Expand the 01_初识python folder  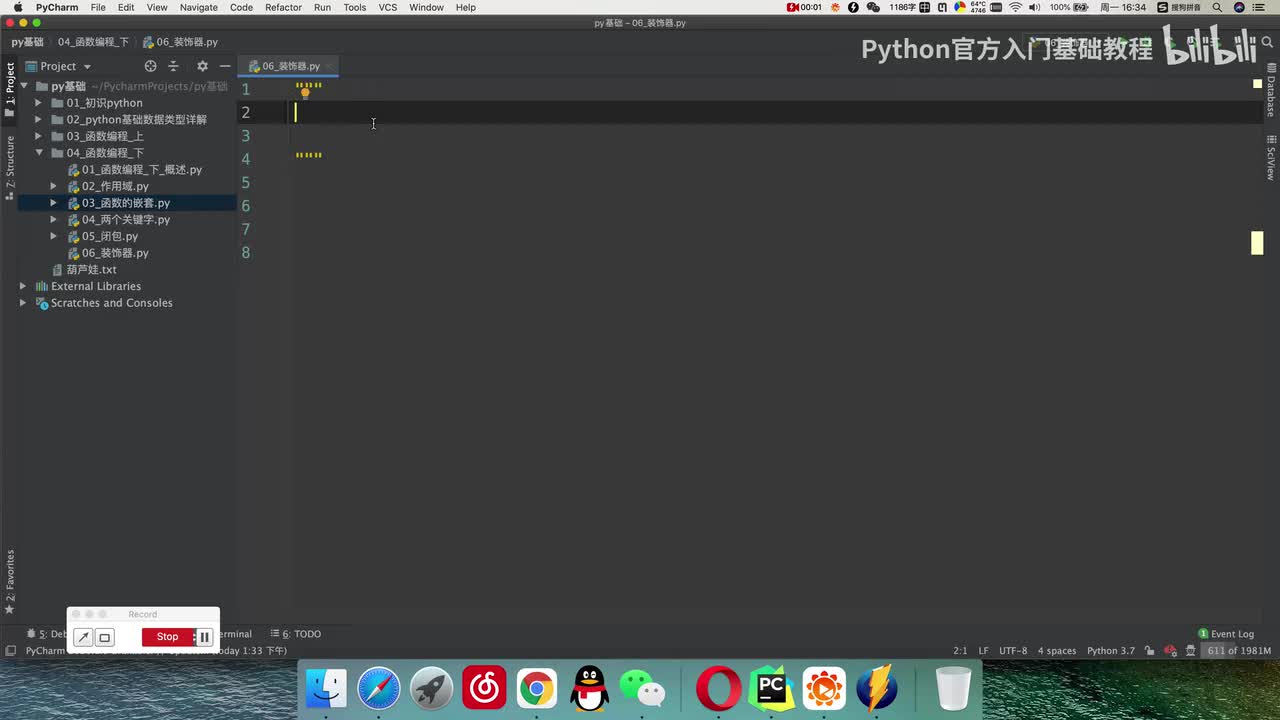tap(39, 103)
